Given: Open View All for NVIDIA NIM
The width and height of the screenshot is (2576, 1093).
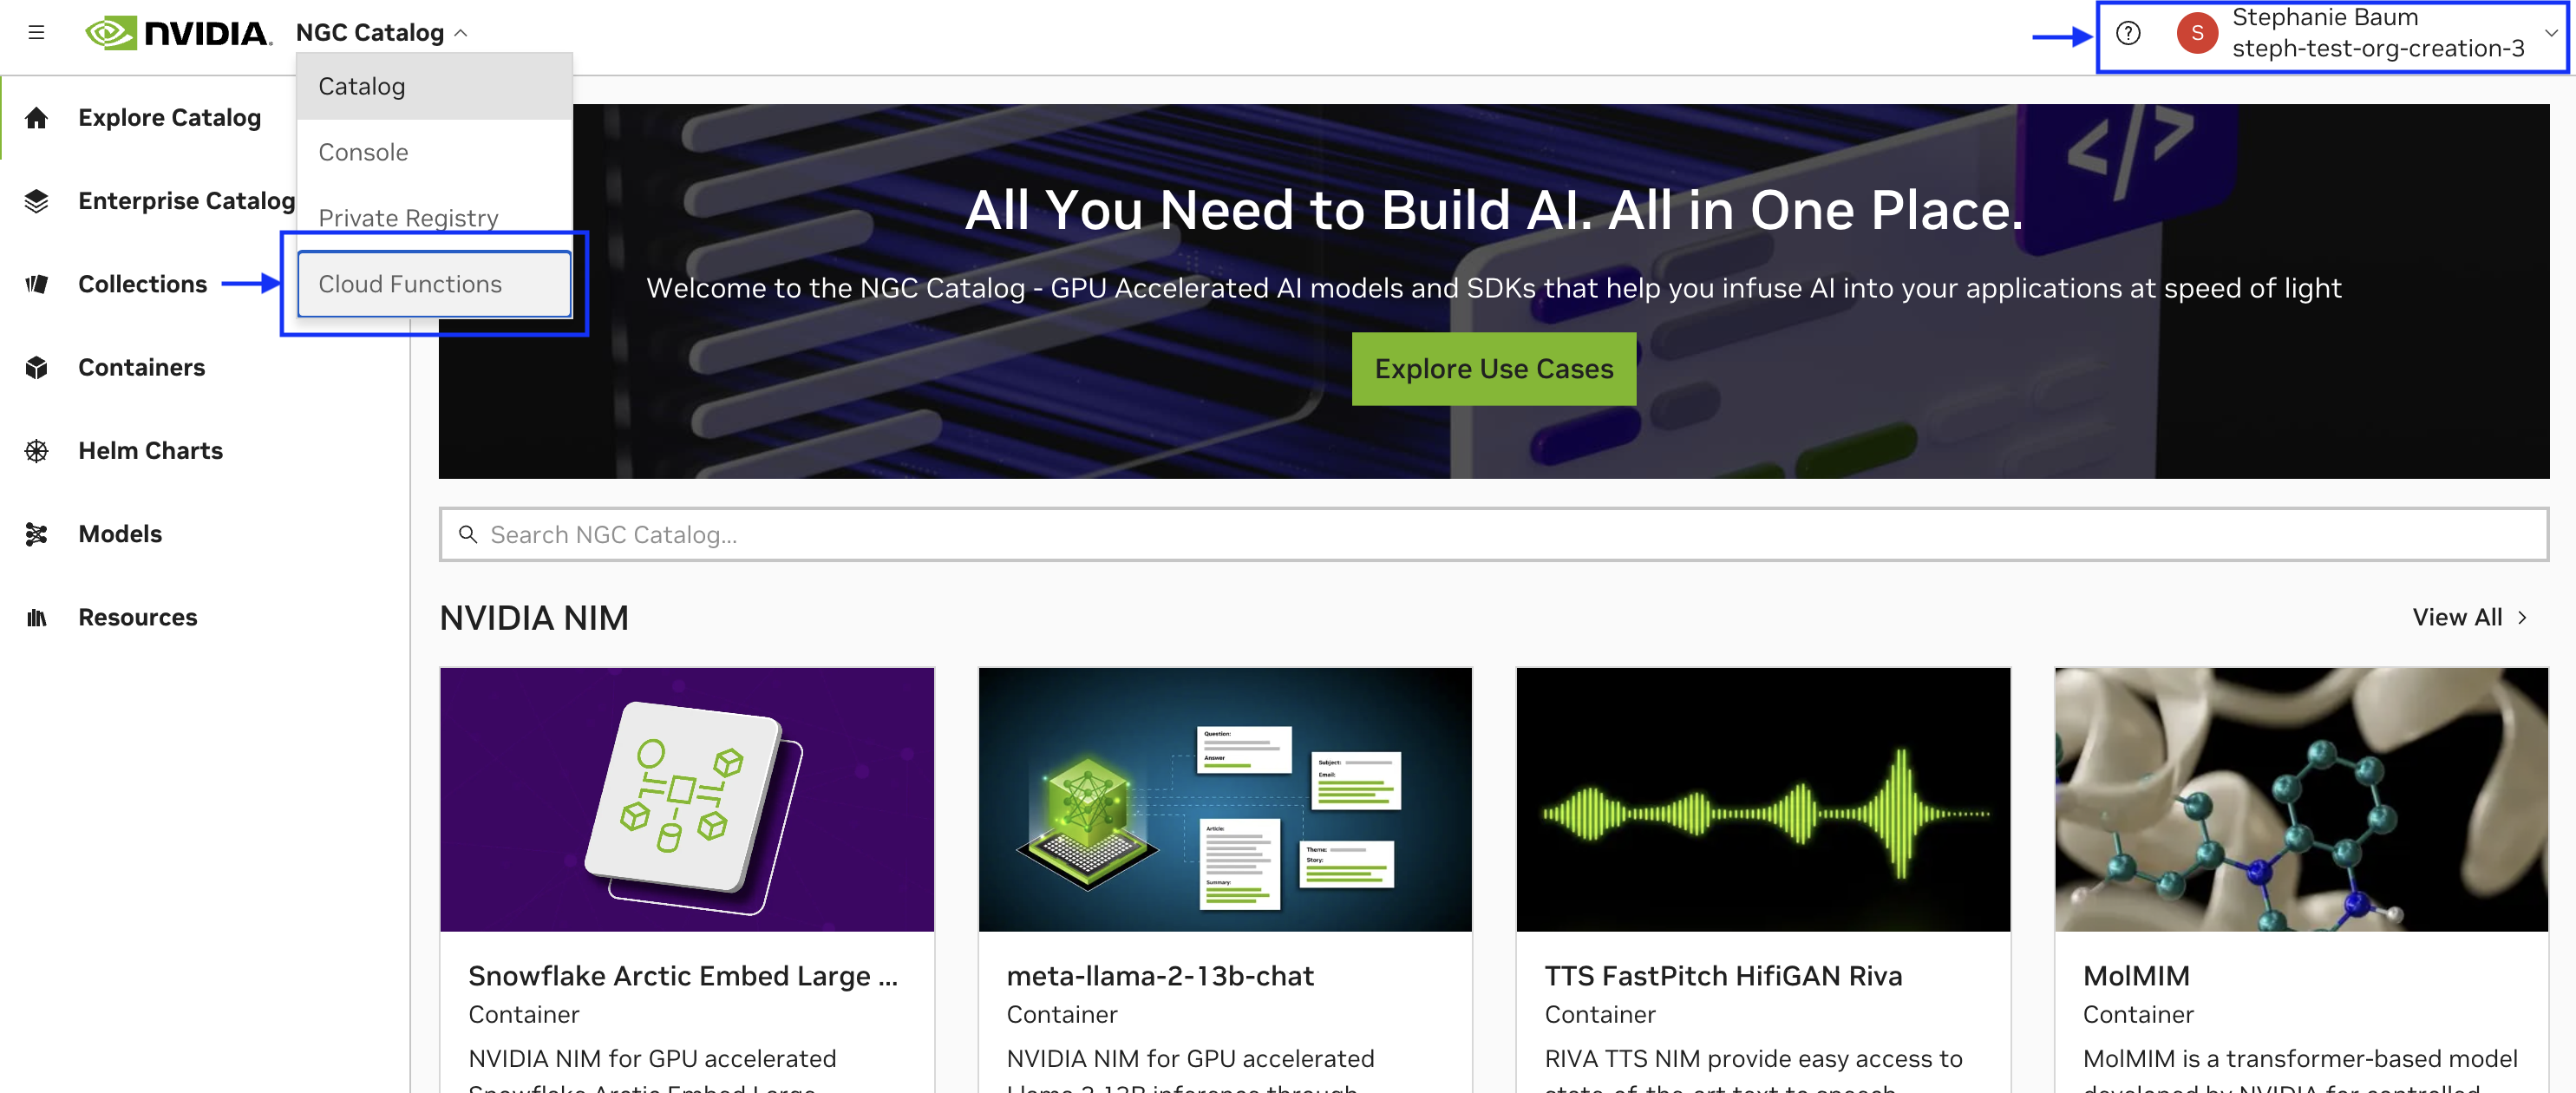Looking at the screenshot, I should coord(2468,617).
